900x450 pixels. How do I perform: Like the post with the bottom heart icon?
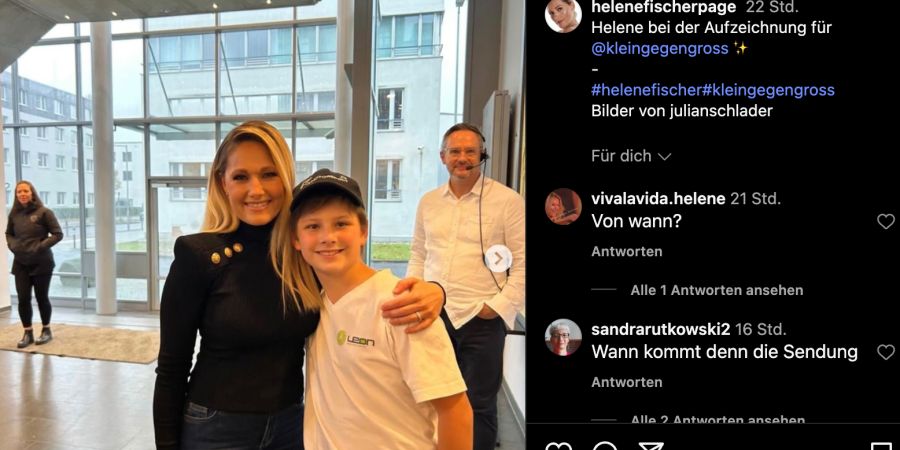[x=558, y=447]
